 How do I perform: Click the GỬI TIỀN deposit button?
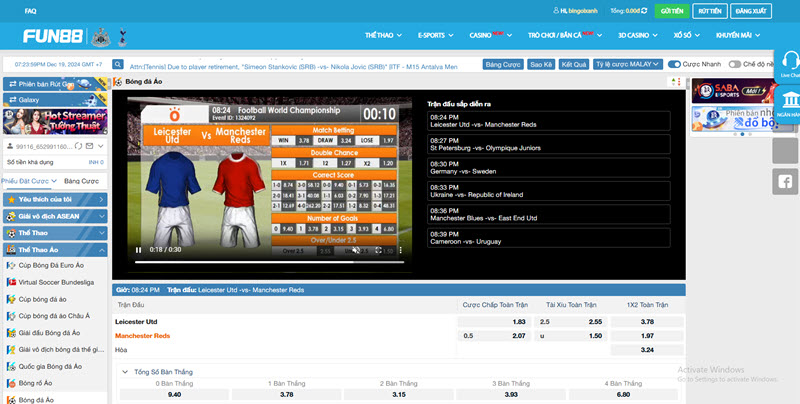pyautogui.click(x=672, y=11)
